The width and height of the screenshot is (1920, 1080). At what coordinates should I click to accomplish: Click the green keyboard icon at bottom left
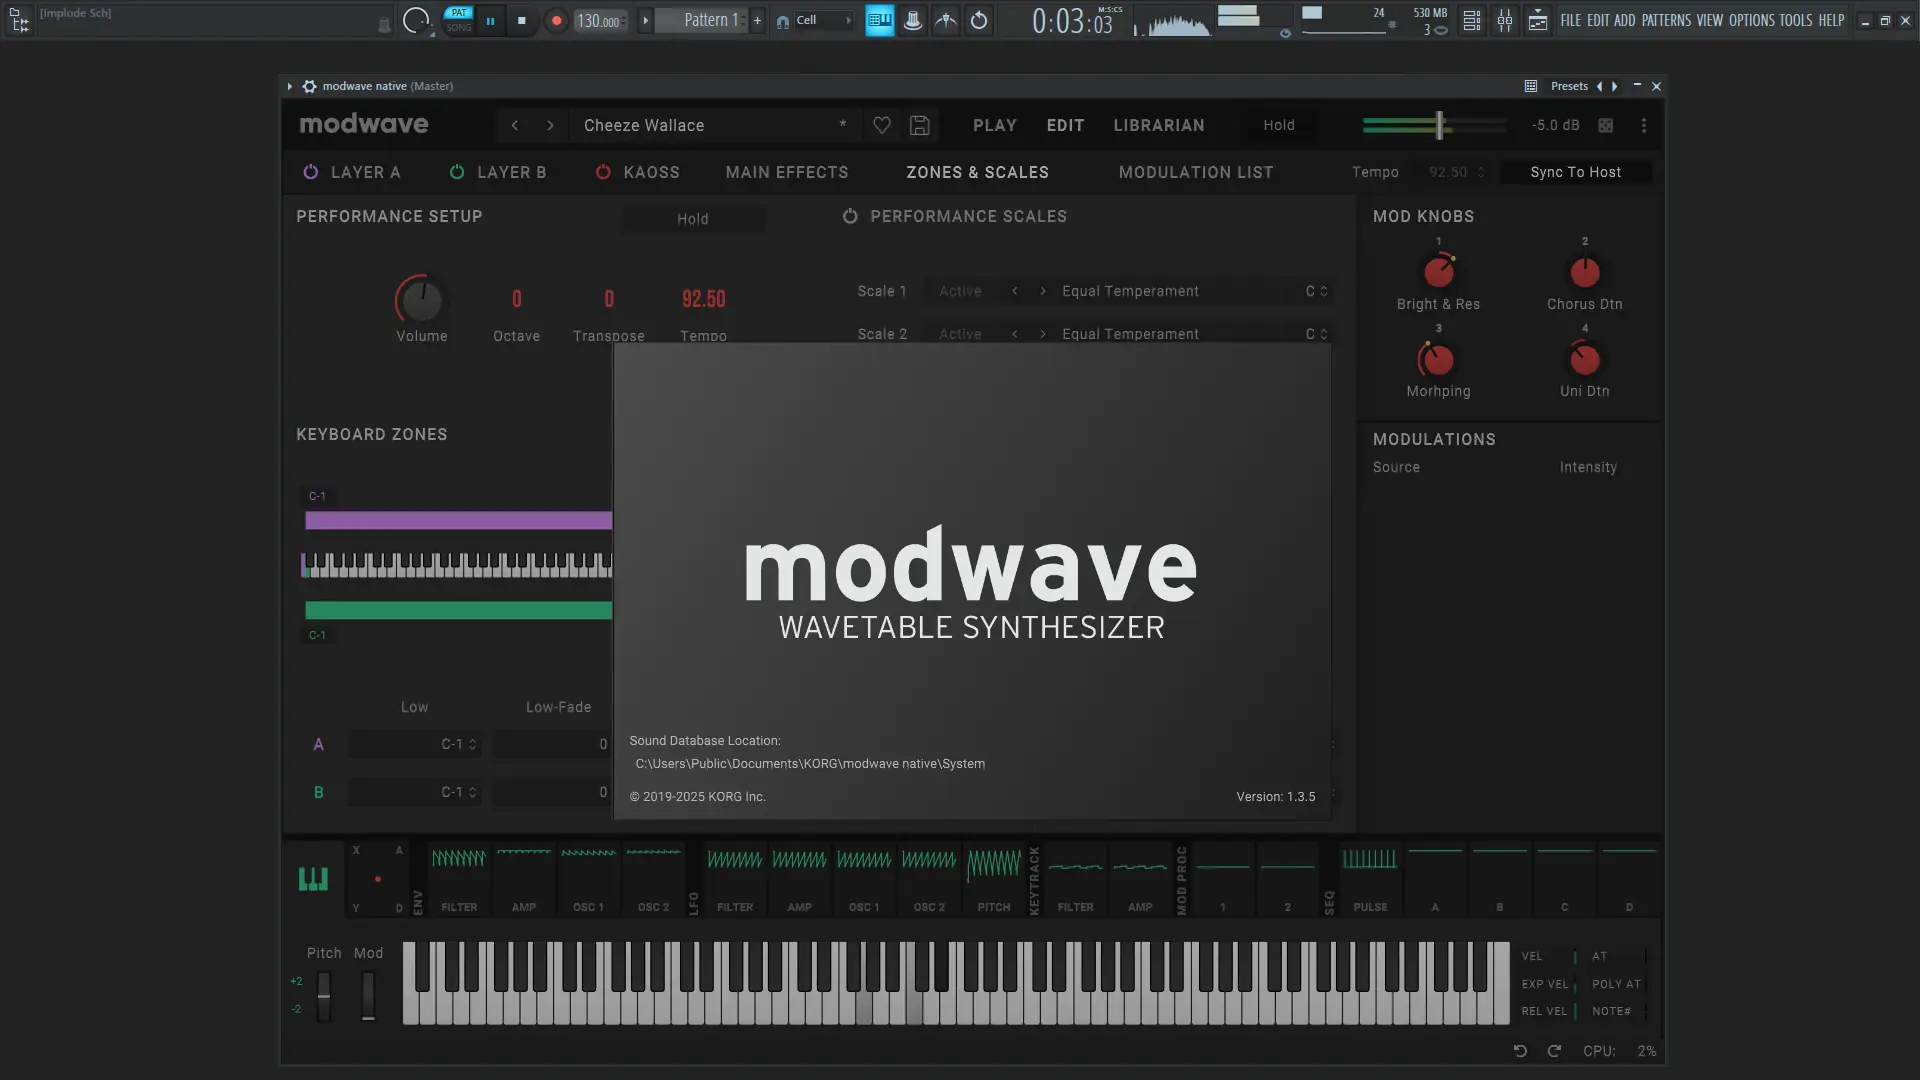tap(313, 879)
